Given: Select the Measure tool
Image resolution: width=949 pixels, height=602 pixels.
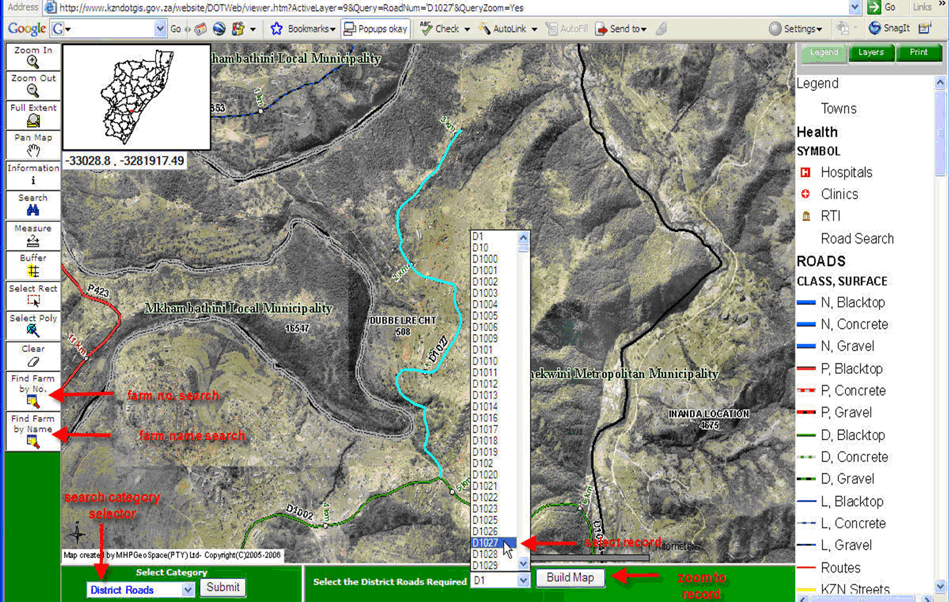Looking at the screenshot, I should pyautogui.click(x=33, y=235).
